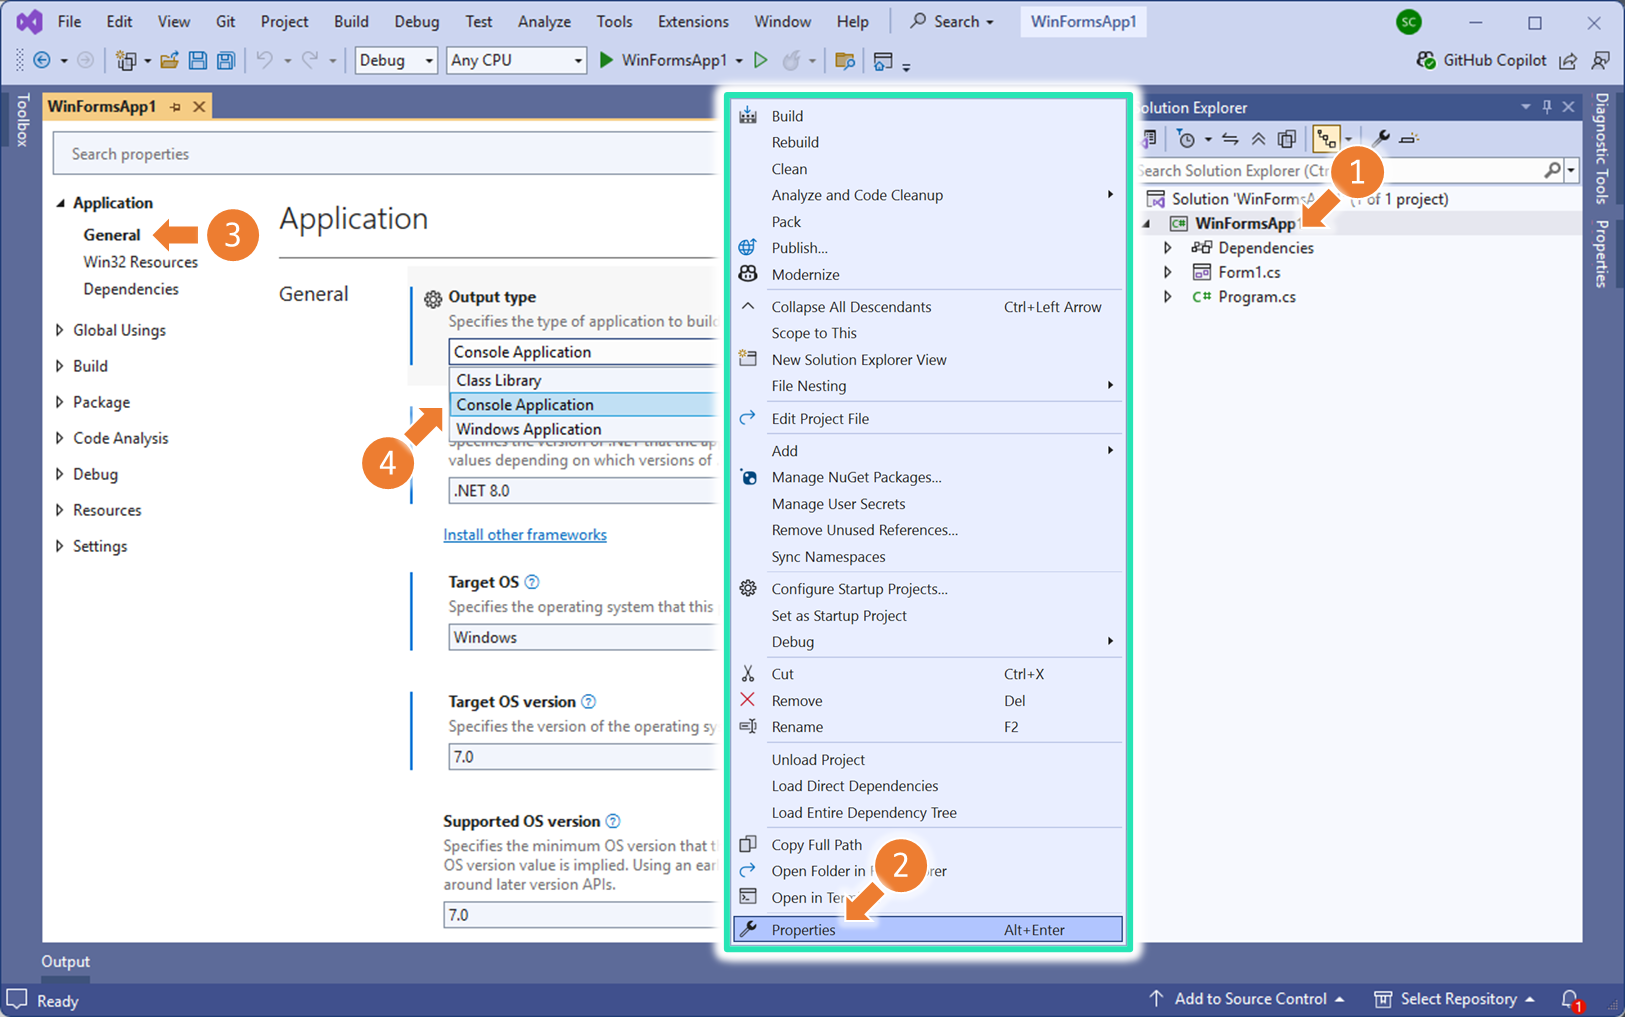Click the Target OS version help icon

589,702
